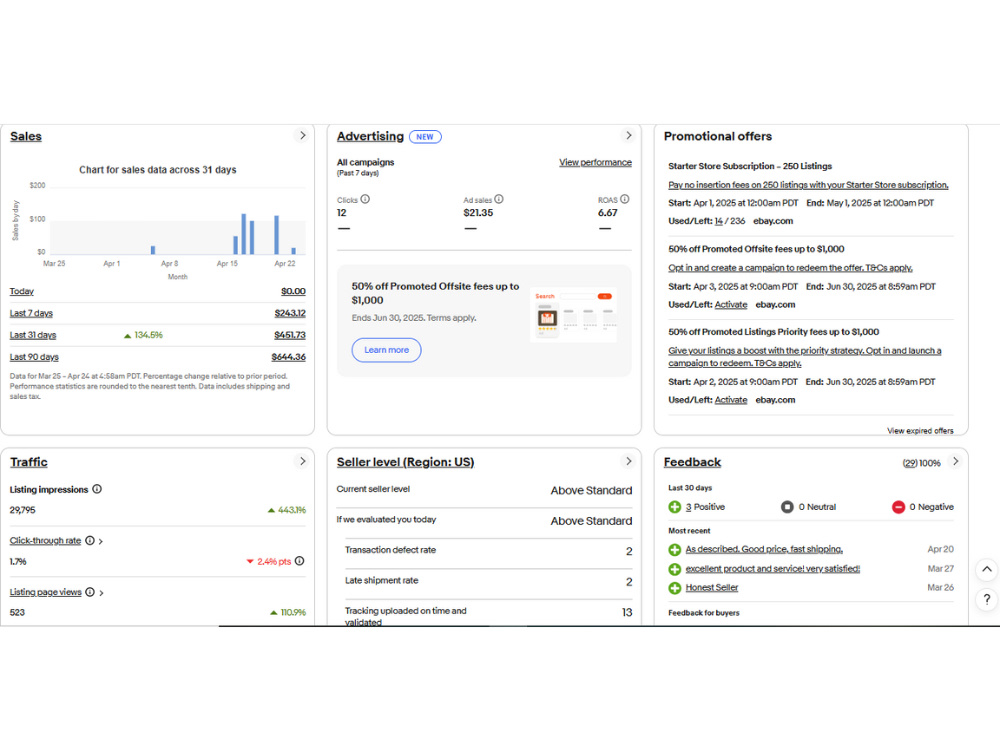Click the $451.73 sales amount
The height and width of the screenshot is (750, 1000).
[x=290, y=335]
